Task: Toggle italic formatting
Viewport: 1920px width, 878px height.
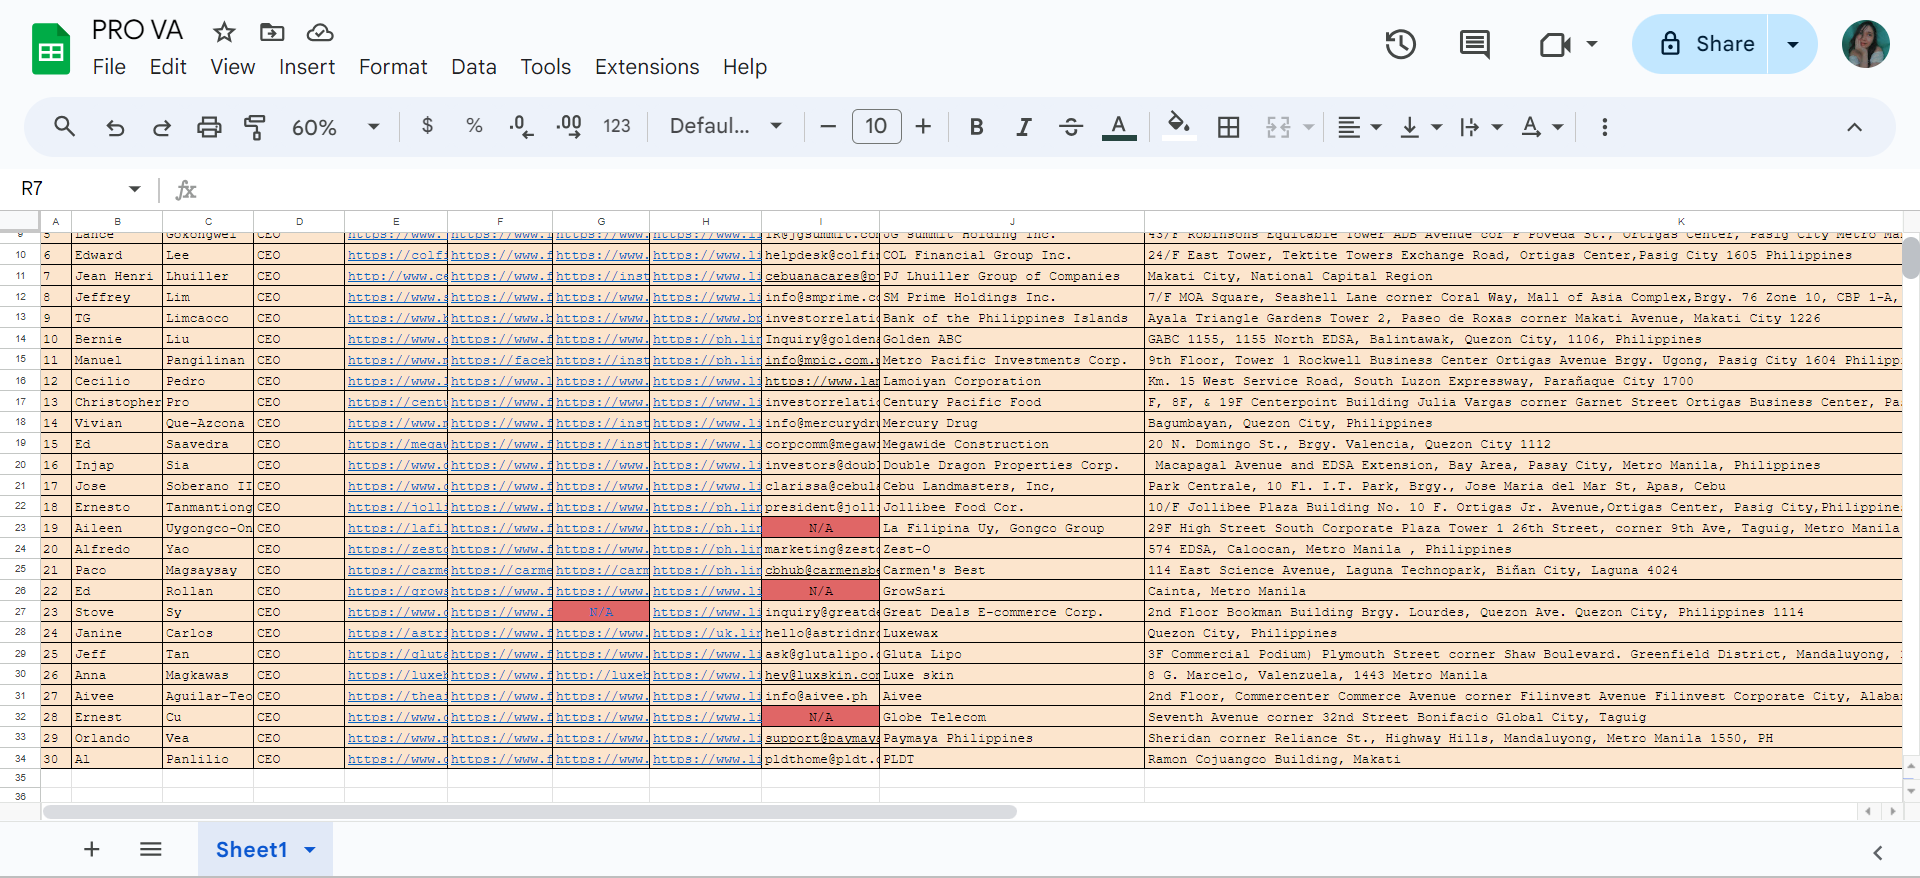Action: 1023,127
